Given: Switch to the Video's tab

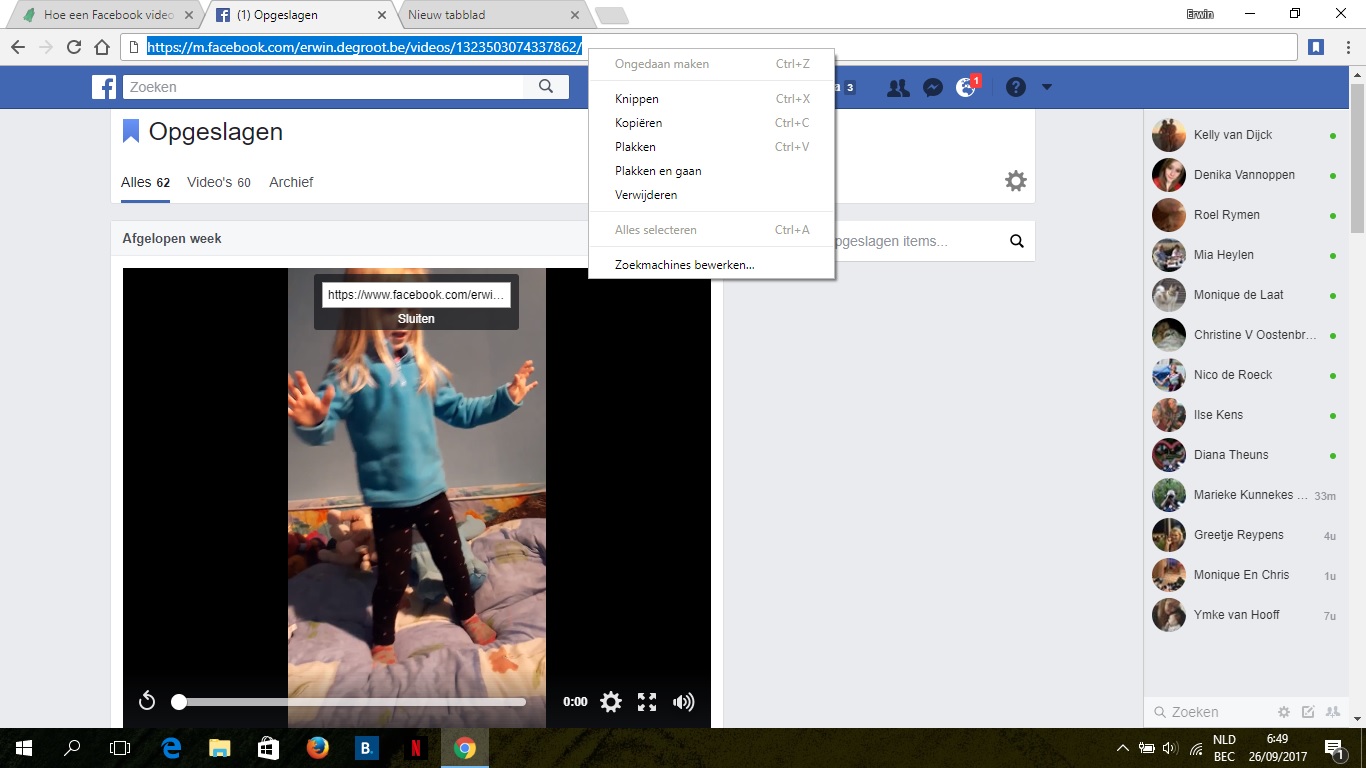Looking at the screenshot, I should click(x=219, y=182).
